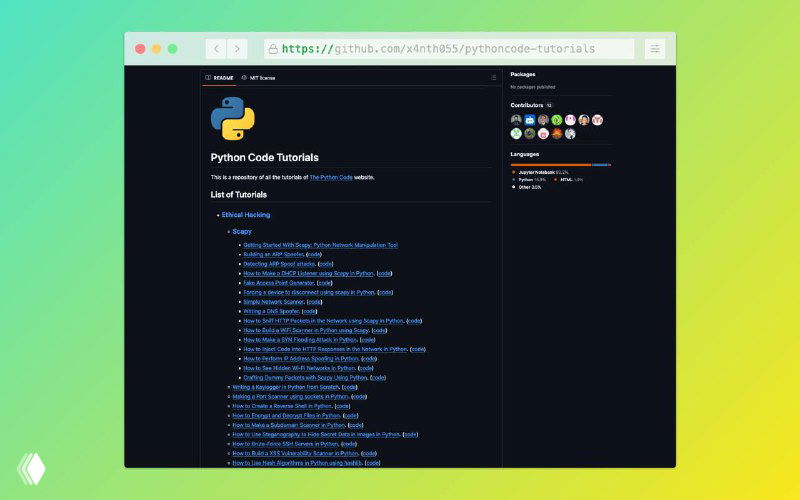Open the blue robot contributor avatar
Screen dimensions: 800x500
click(530, 120)
